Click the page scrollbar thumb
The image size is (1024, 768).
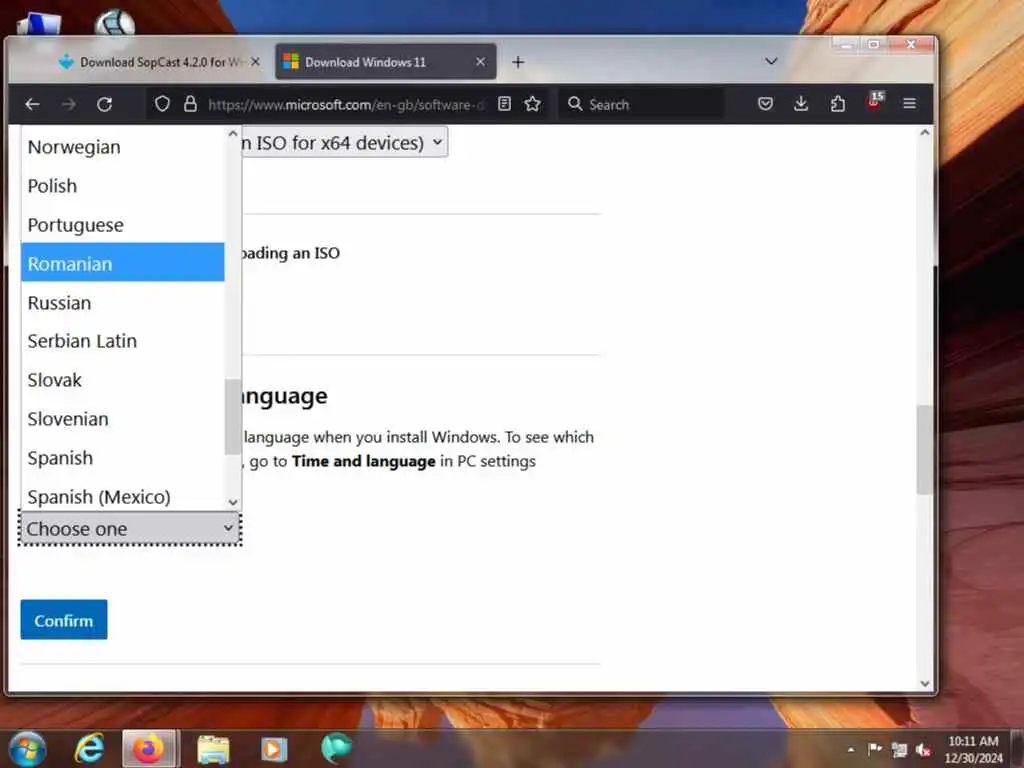coord(924,449)
